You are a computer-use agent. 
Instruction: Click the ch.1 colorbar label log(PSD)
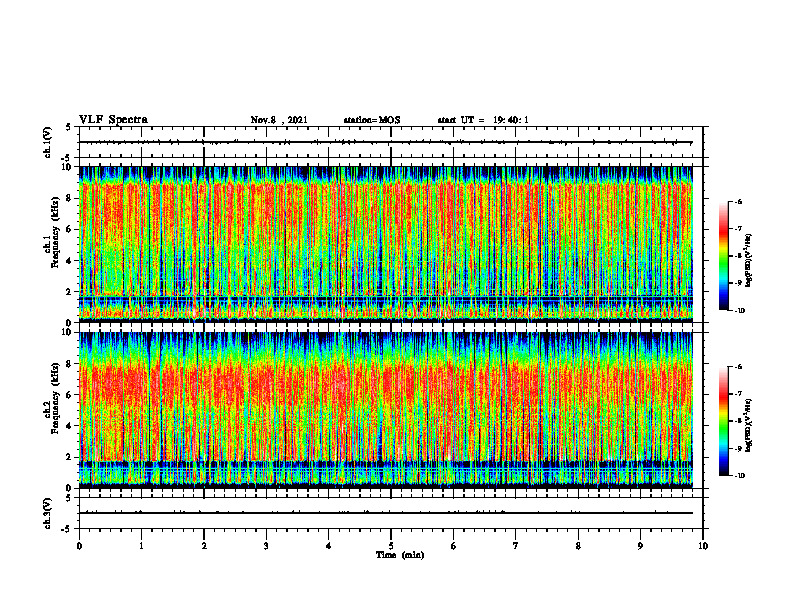[749, 260]
